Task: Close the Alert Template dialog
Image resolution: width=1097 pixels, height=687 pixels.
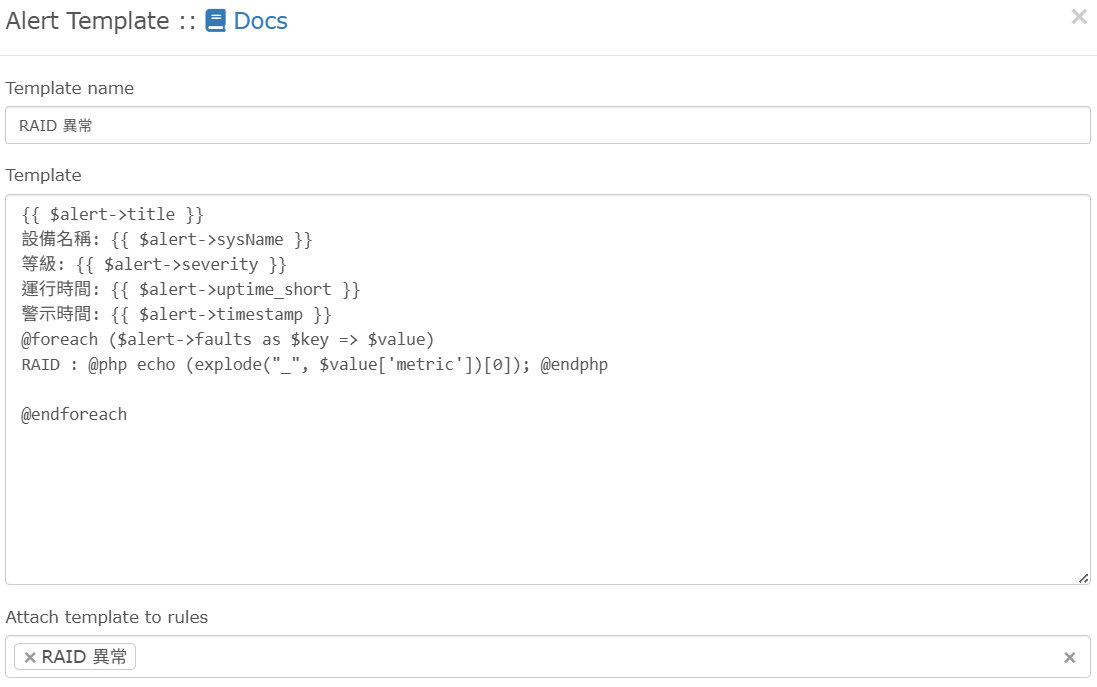Action: click(1079, 17)
